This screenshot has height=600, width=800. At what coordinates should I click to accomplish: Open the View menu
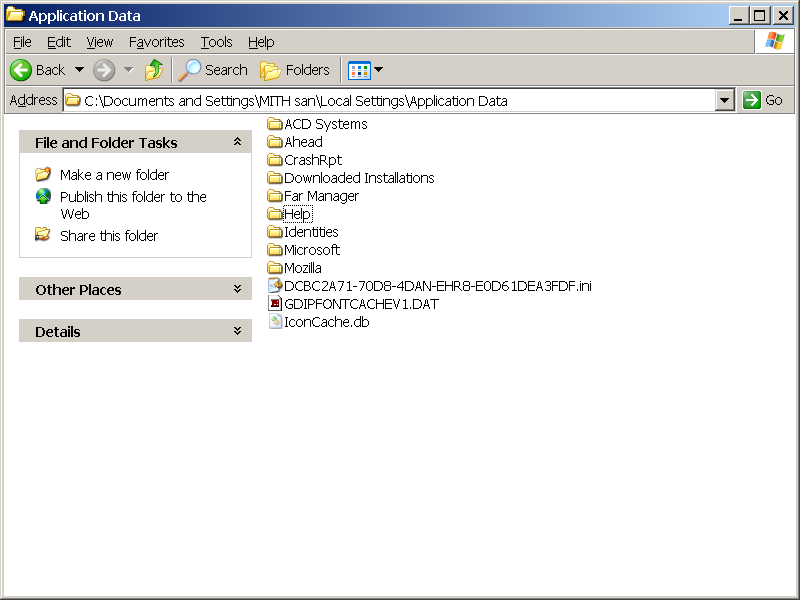point(99,42)
